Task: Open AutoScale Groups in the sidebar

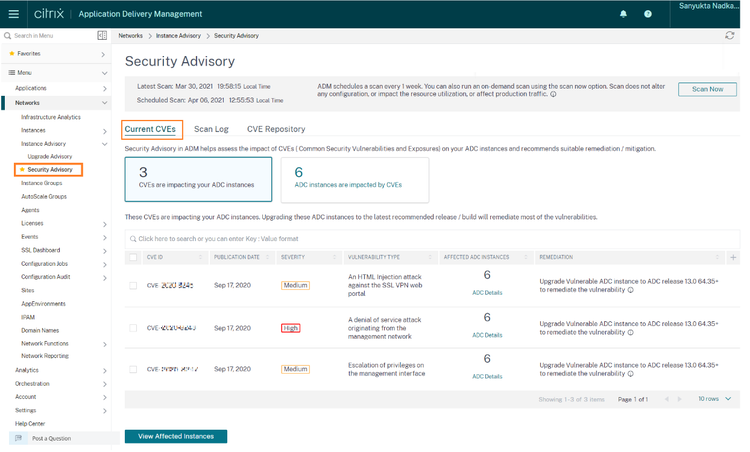Action: 44,197
